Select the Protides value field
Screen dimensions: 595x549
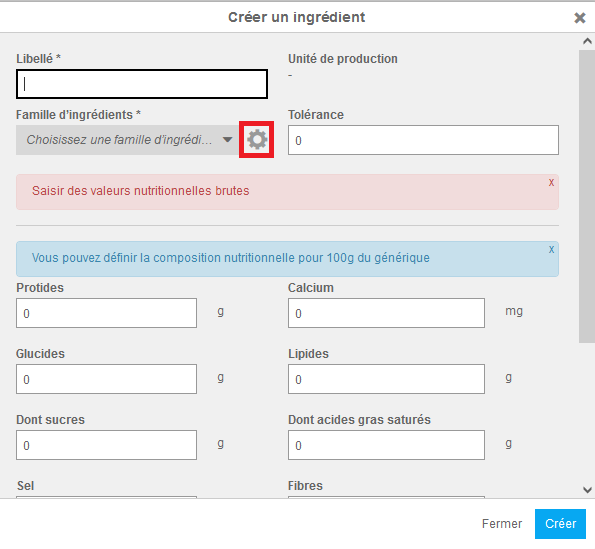pyautogui.click(x=106, y=313)
